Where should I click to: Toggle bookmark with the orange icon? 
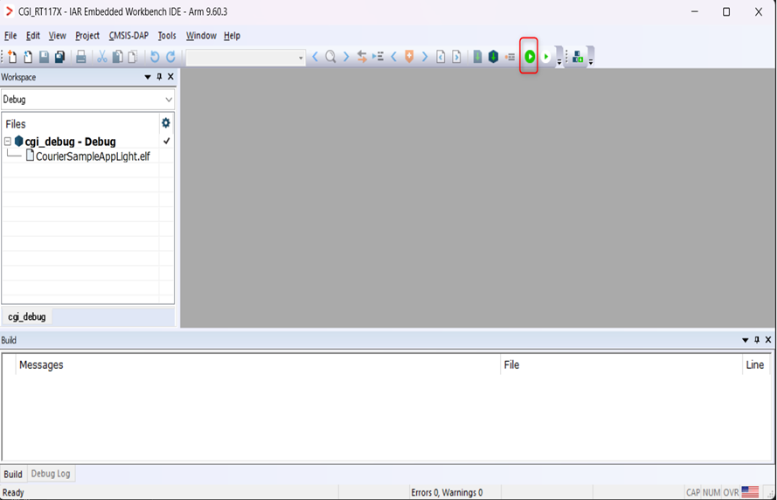409,57
